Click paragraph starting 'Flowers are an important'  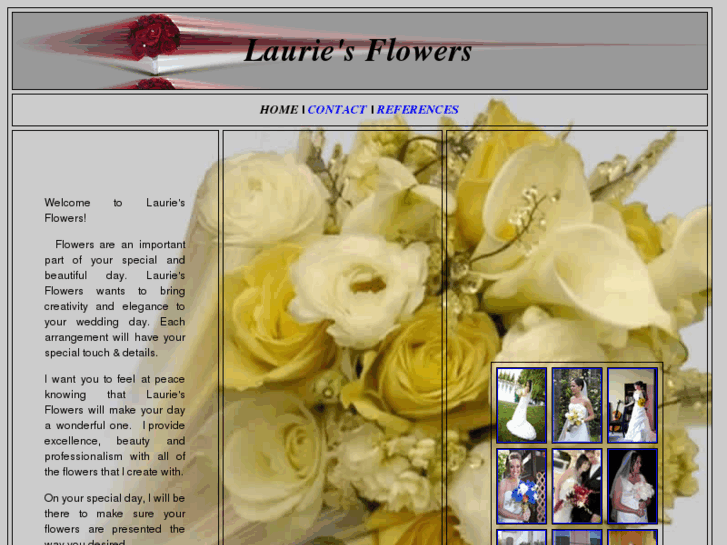[x=115, y=298]
